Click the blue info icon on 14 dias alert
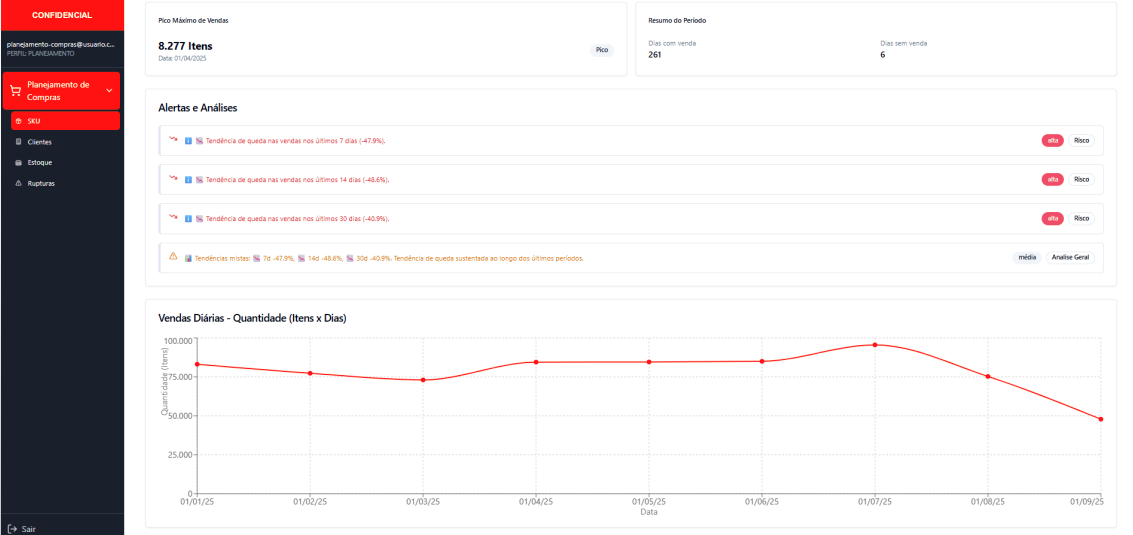 tap(188, 180)
